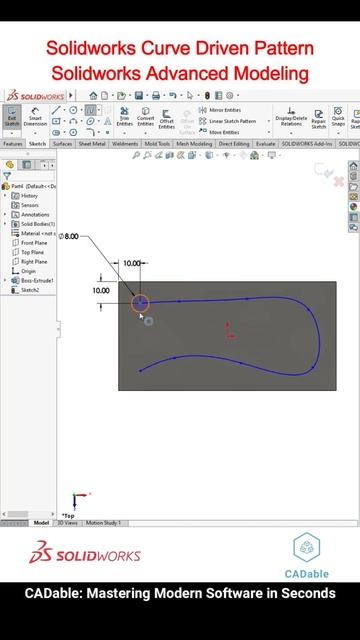360x640 pixels.
Task: Switch to the Weldments tab
Action: [x=125, y=144]
